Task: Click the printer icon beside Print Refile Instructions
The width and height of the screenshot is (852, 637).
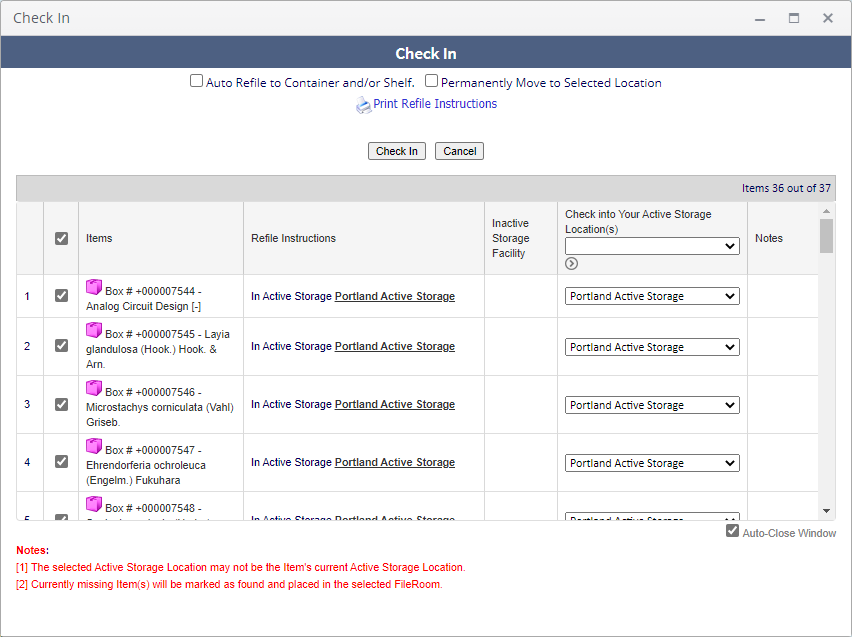Action: tap(363, 104)
